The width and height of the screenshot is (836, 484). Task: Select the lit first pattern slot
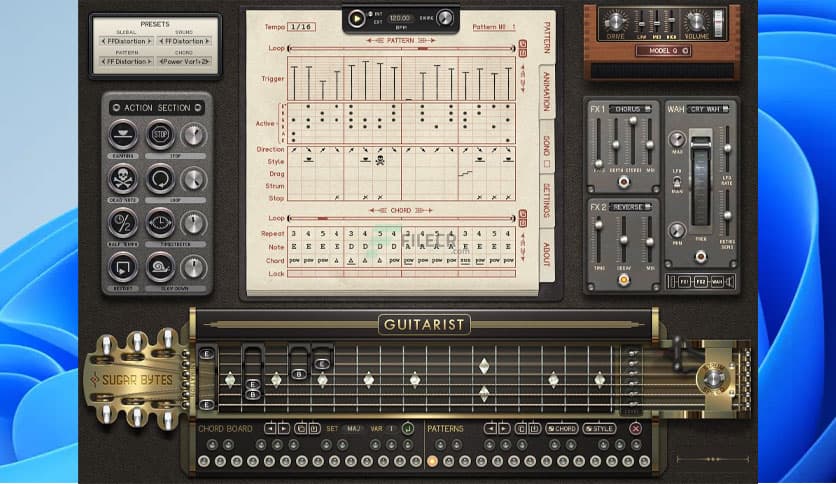click(432, 461)
